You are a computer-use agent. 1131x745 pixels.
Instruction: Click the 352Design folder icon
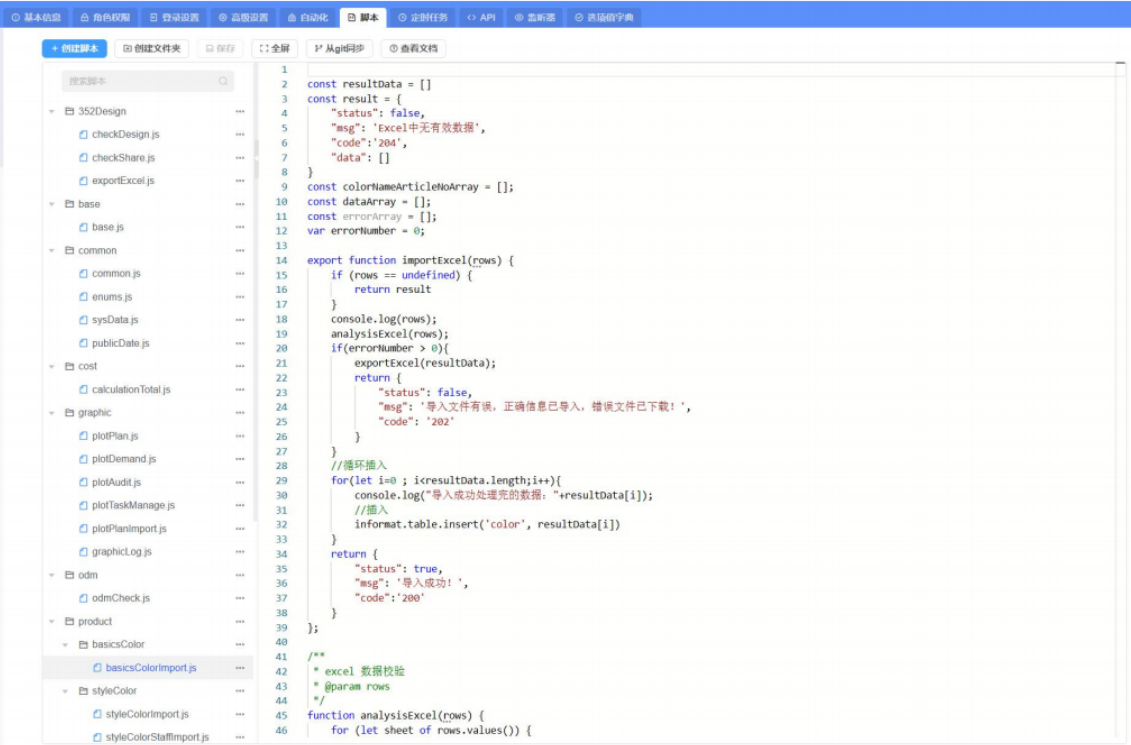[x=69, y=111]
